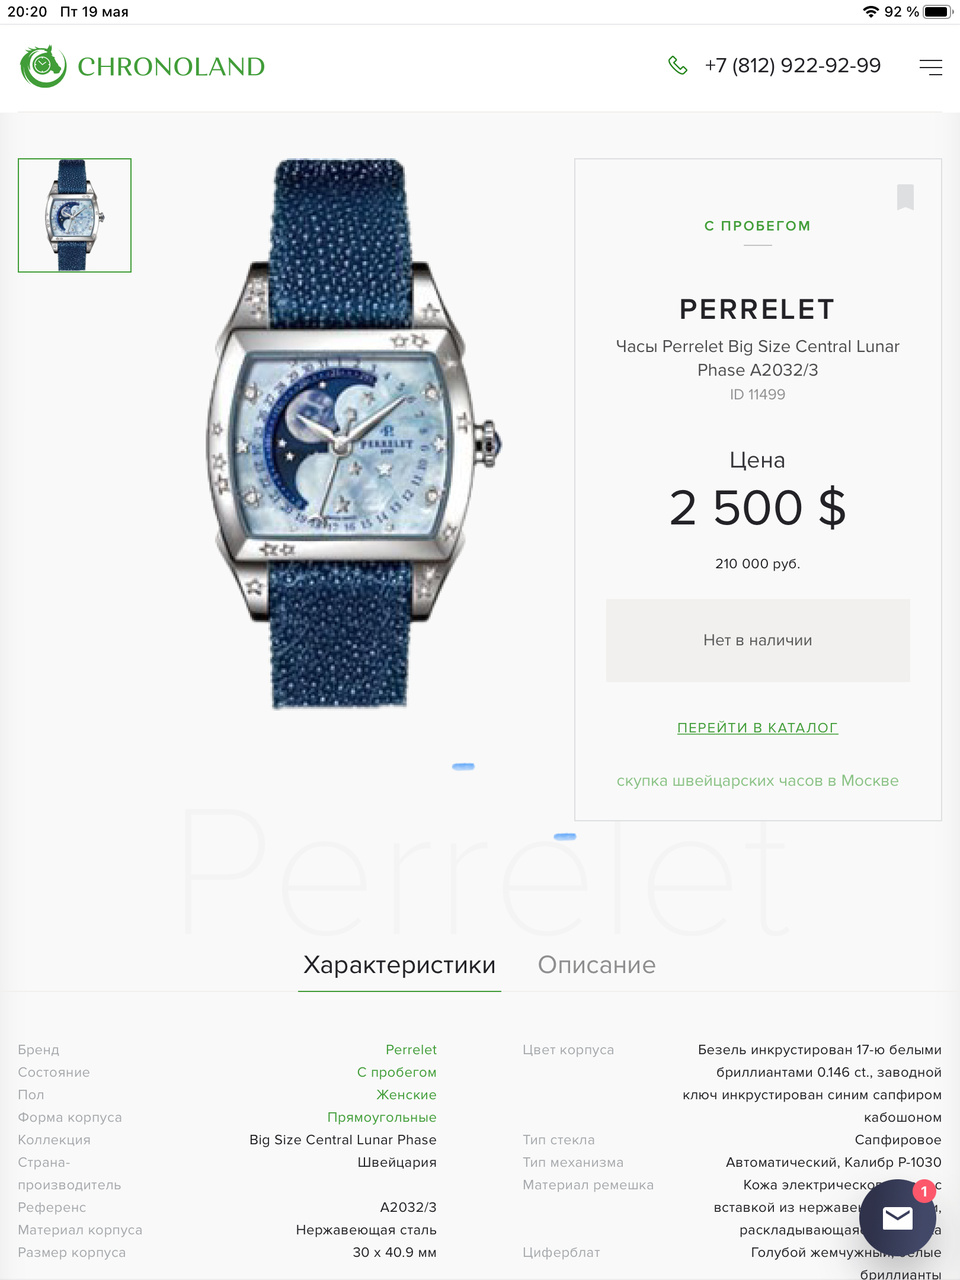Click the Wi-Fi status icon
The width and height of the screenshot is (960, 1280).
pyautogui.click(x=870, y=12)
